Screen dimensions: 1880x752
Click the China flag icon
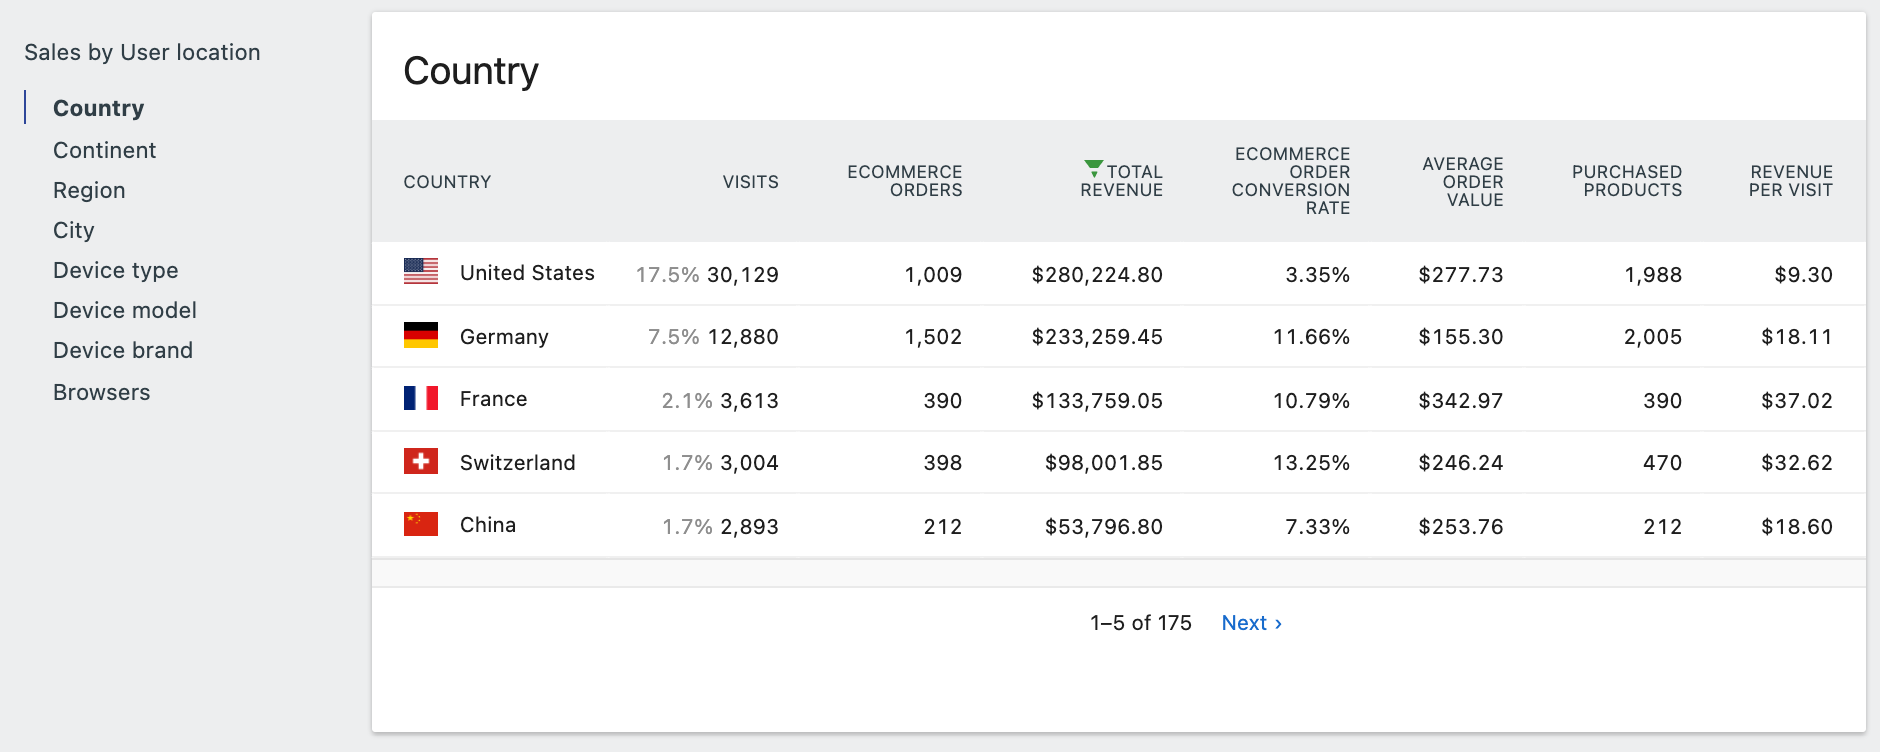(420, 524)
